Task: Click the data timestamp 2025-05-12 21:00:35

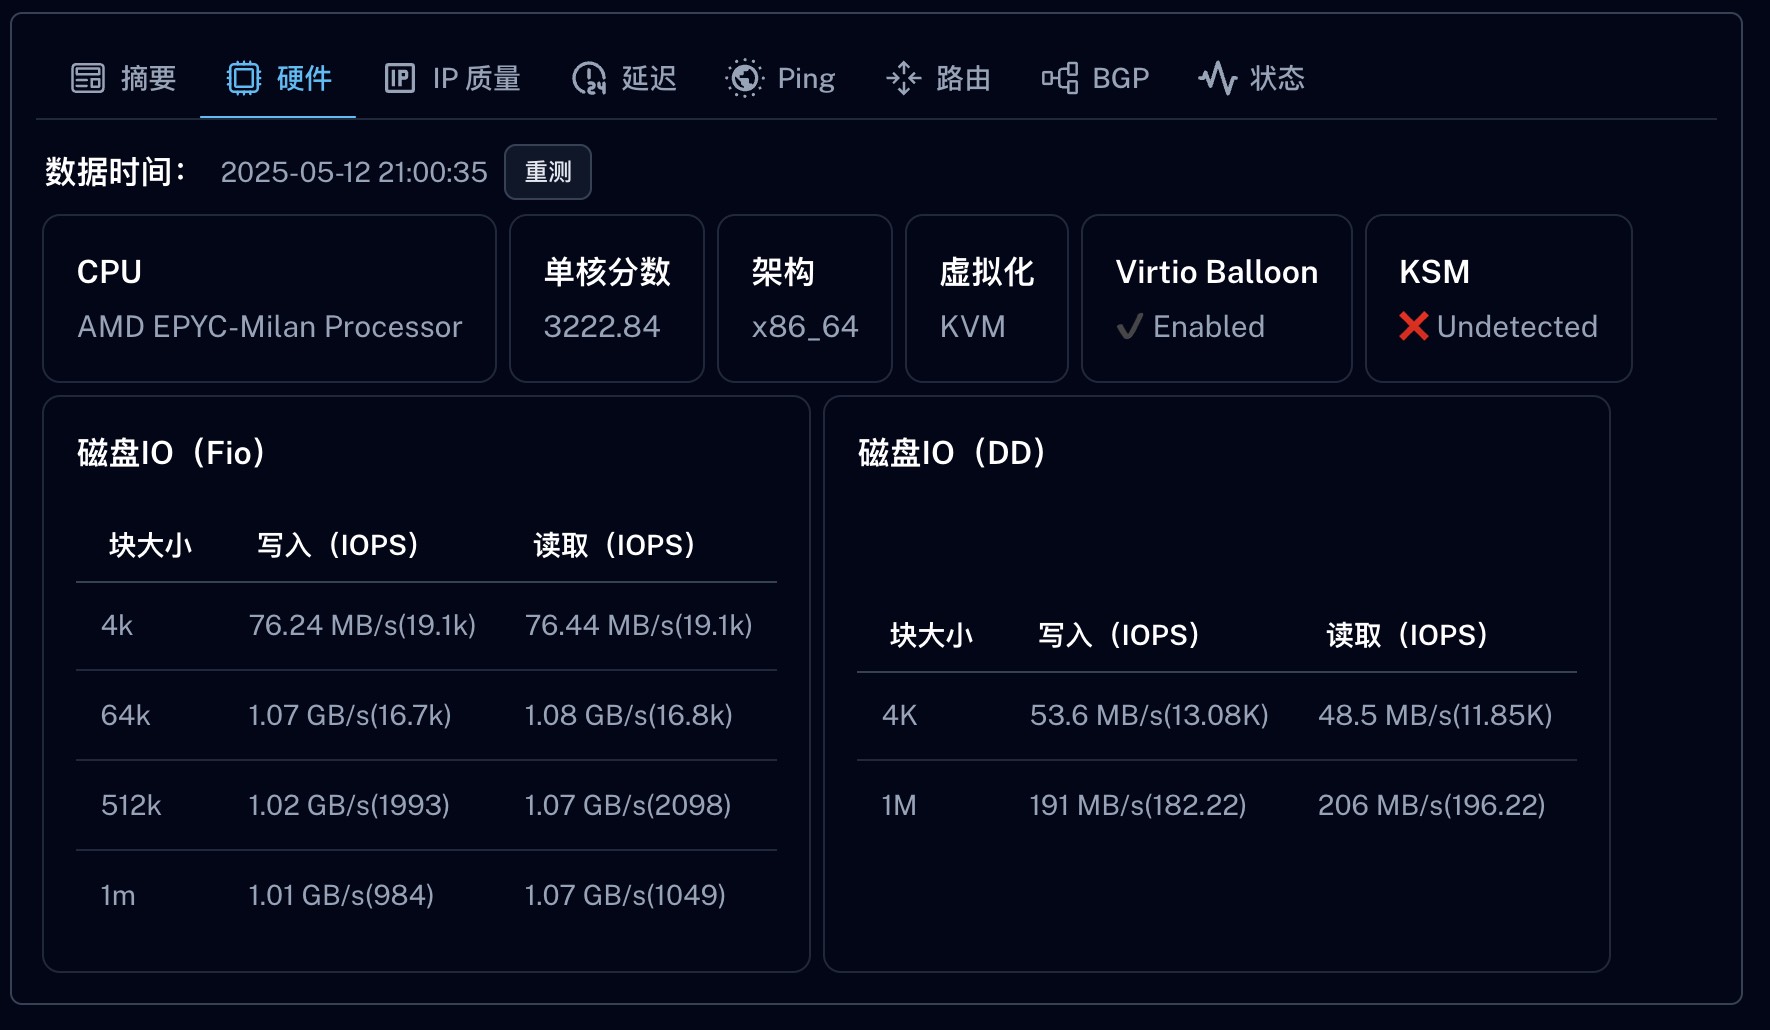Action: (354, 172)
